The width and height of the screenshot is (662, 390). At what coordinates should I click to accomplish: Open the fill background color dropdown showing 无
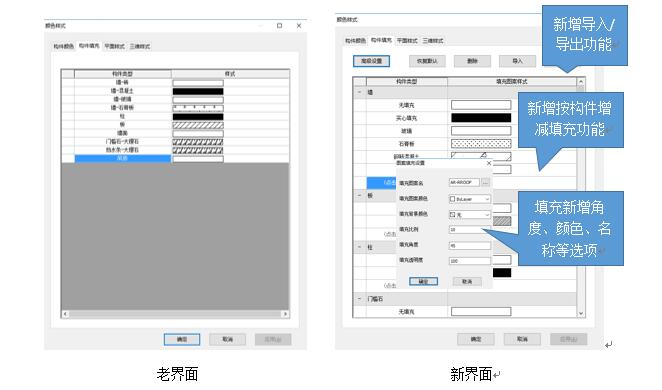pos(469,214)
